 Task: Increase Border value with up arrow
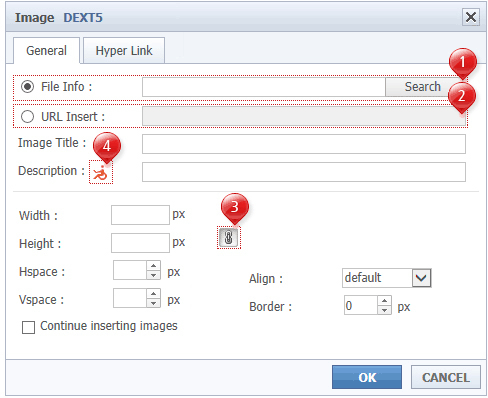point(384,301)
